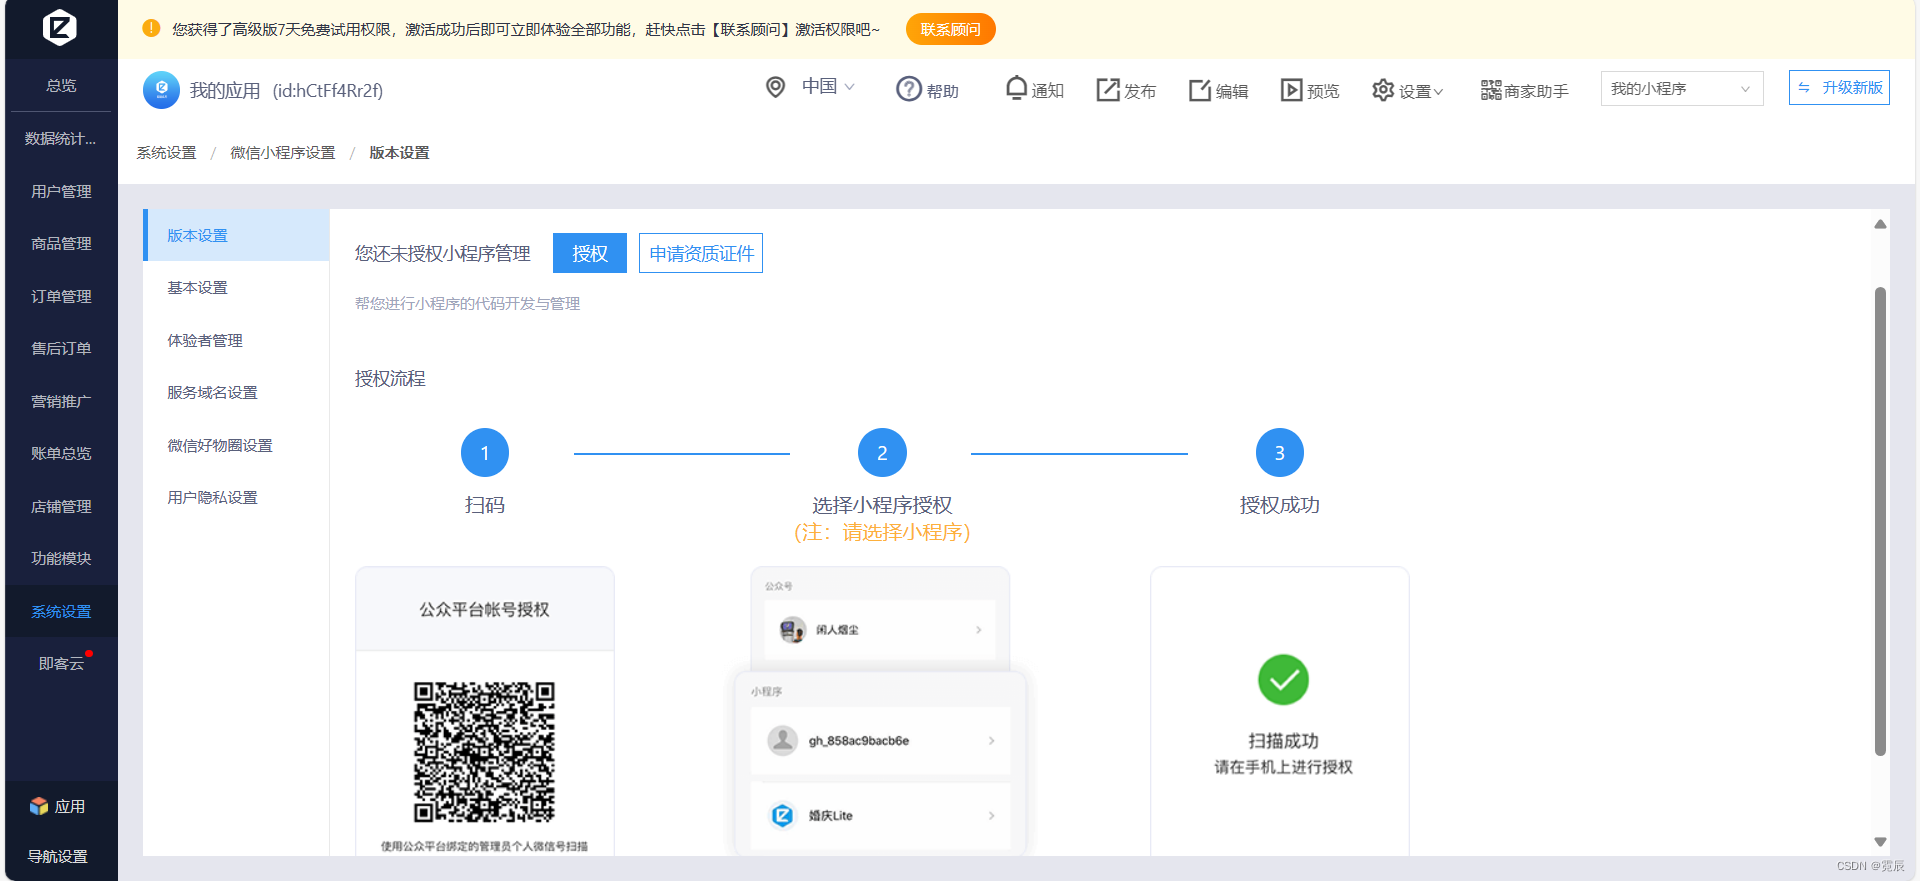Screen dimensions: 1920x881
Task: Open 帮助 via the question mark icon
Action: (908, 89)
